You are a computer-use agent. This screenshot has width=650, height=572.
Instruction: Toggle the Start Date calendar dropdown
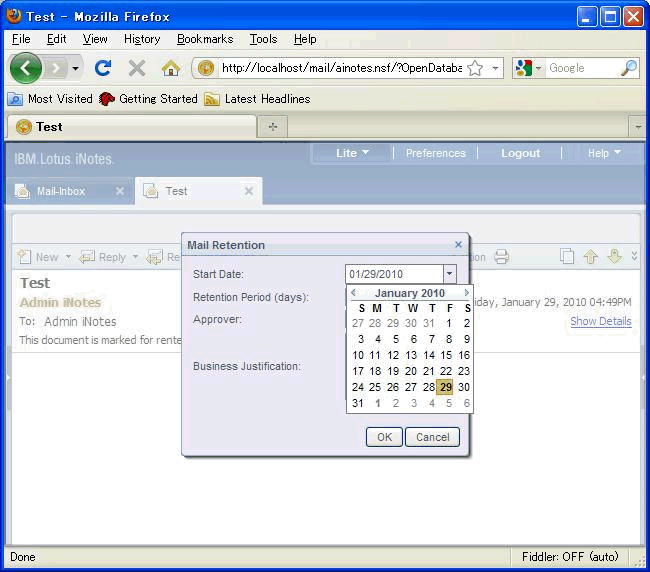coord(449,274)
